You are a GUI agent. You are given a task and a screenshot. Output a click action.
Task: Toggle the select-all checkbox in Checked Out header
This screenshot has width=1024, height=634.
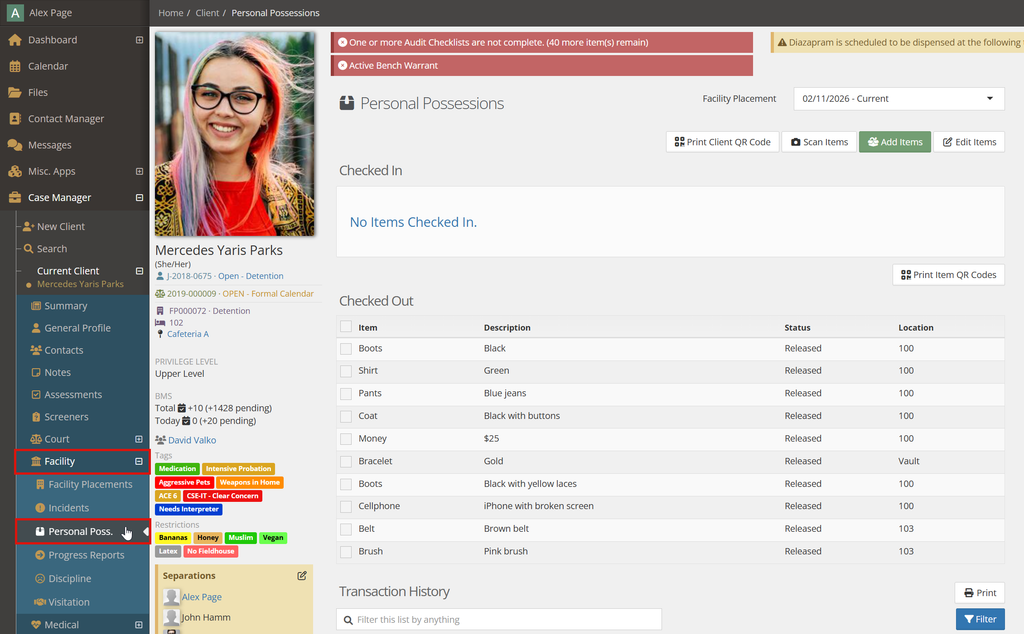pos(346,326)
